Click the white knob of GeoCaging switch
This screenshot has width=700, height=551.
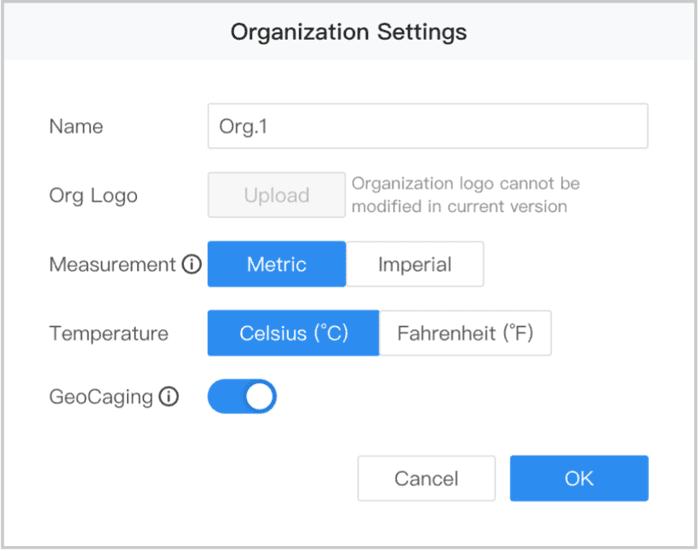coord(260,397)
